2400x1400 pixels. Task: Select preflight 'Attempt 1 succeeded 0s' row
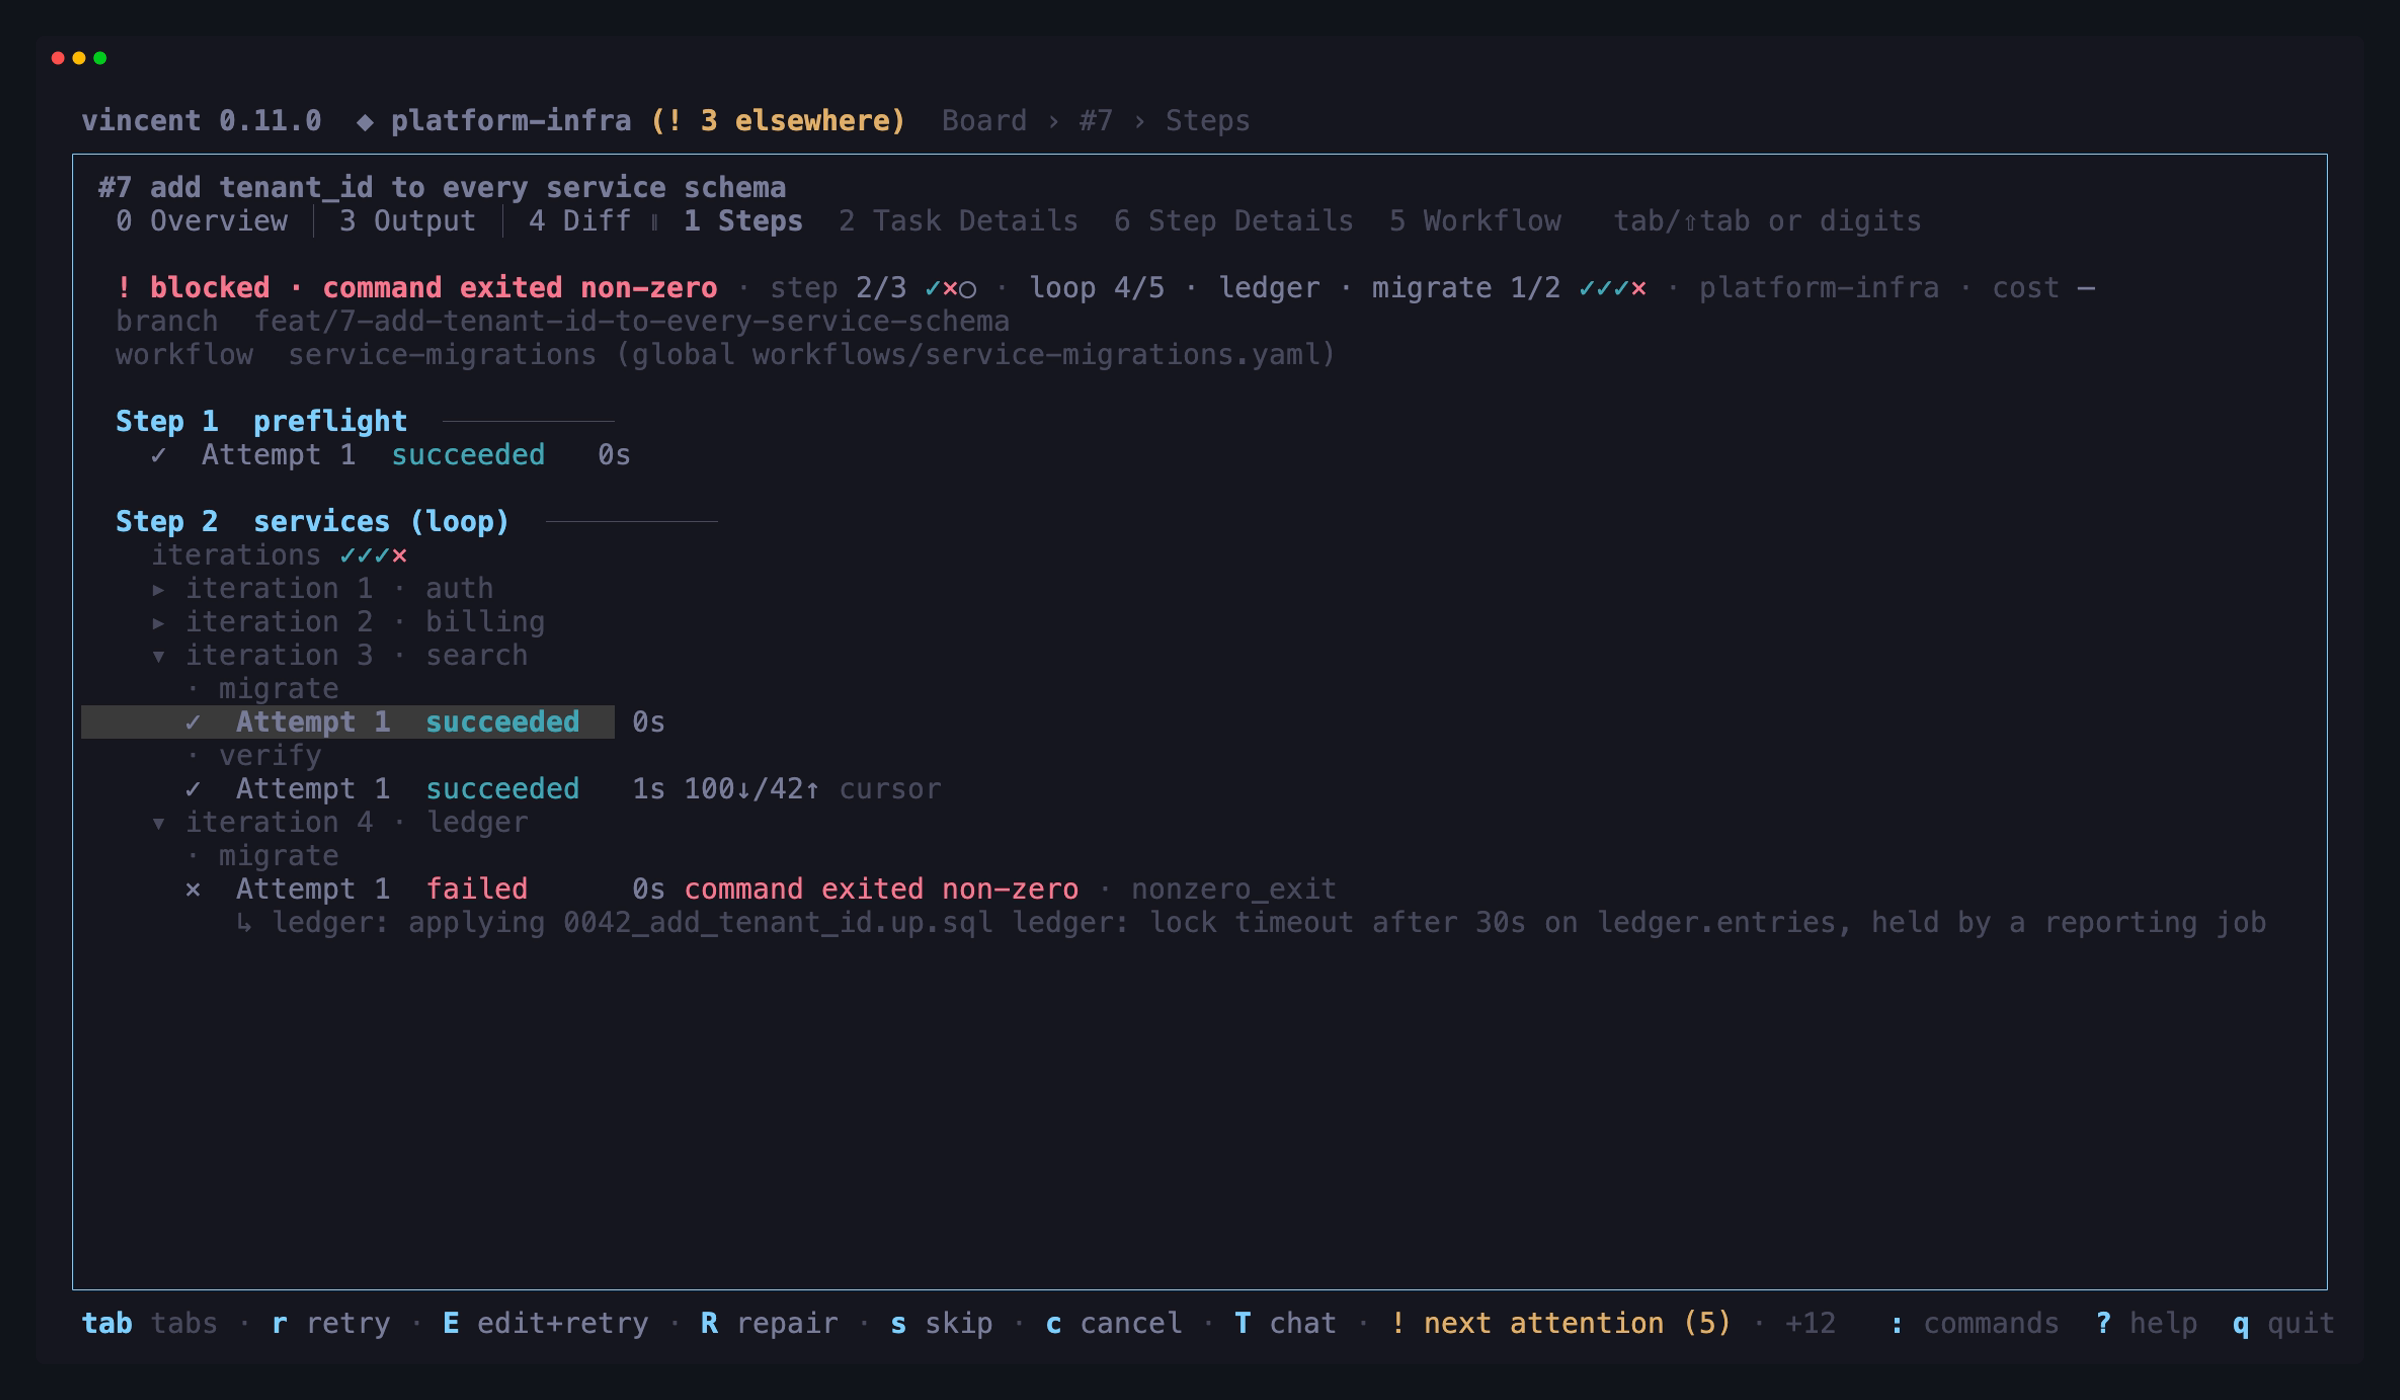390,455
